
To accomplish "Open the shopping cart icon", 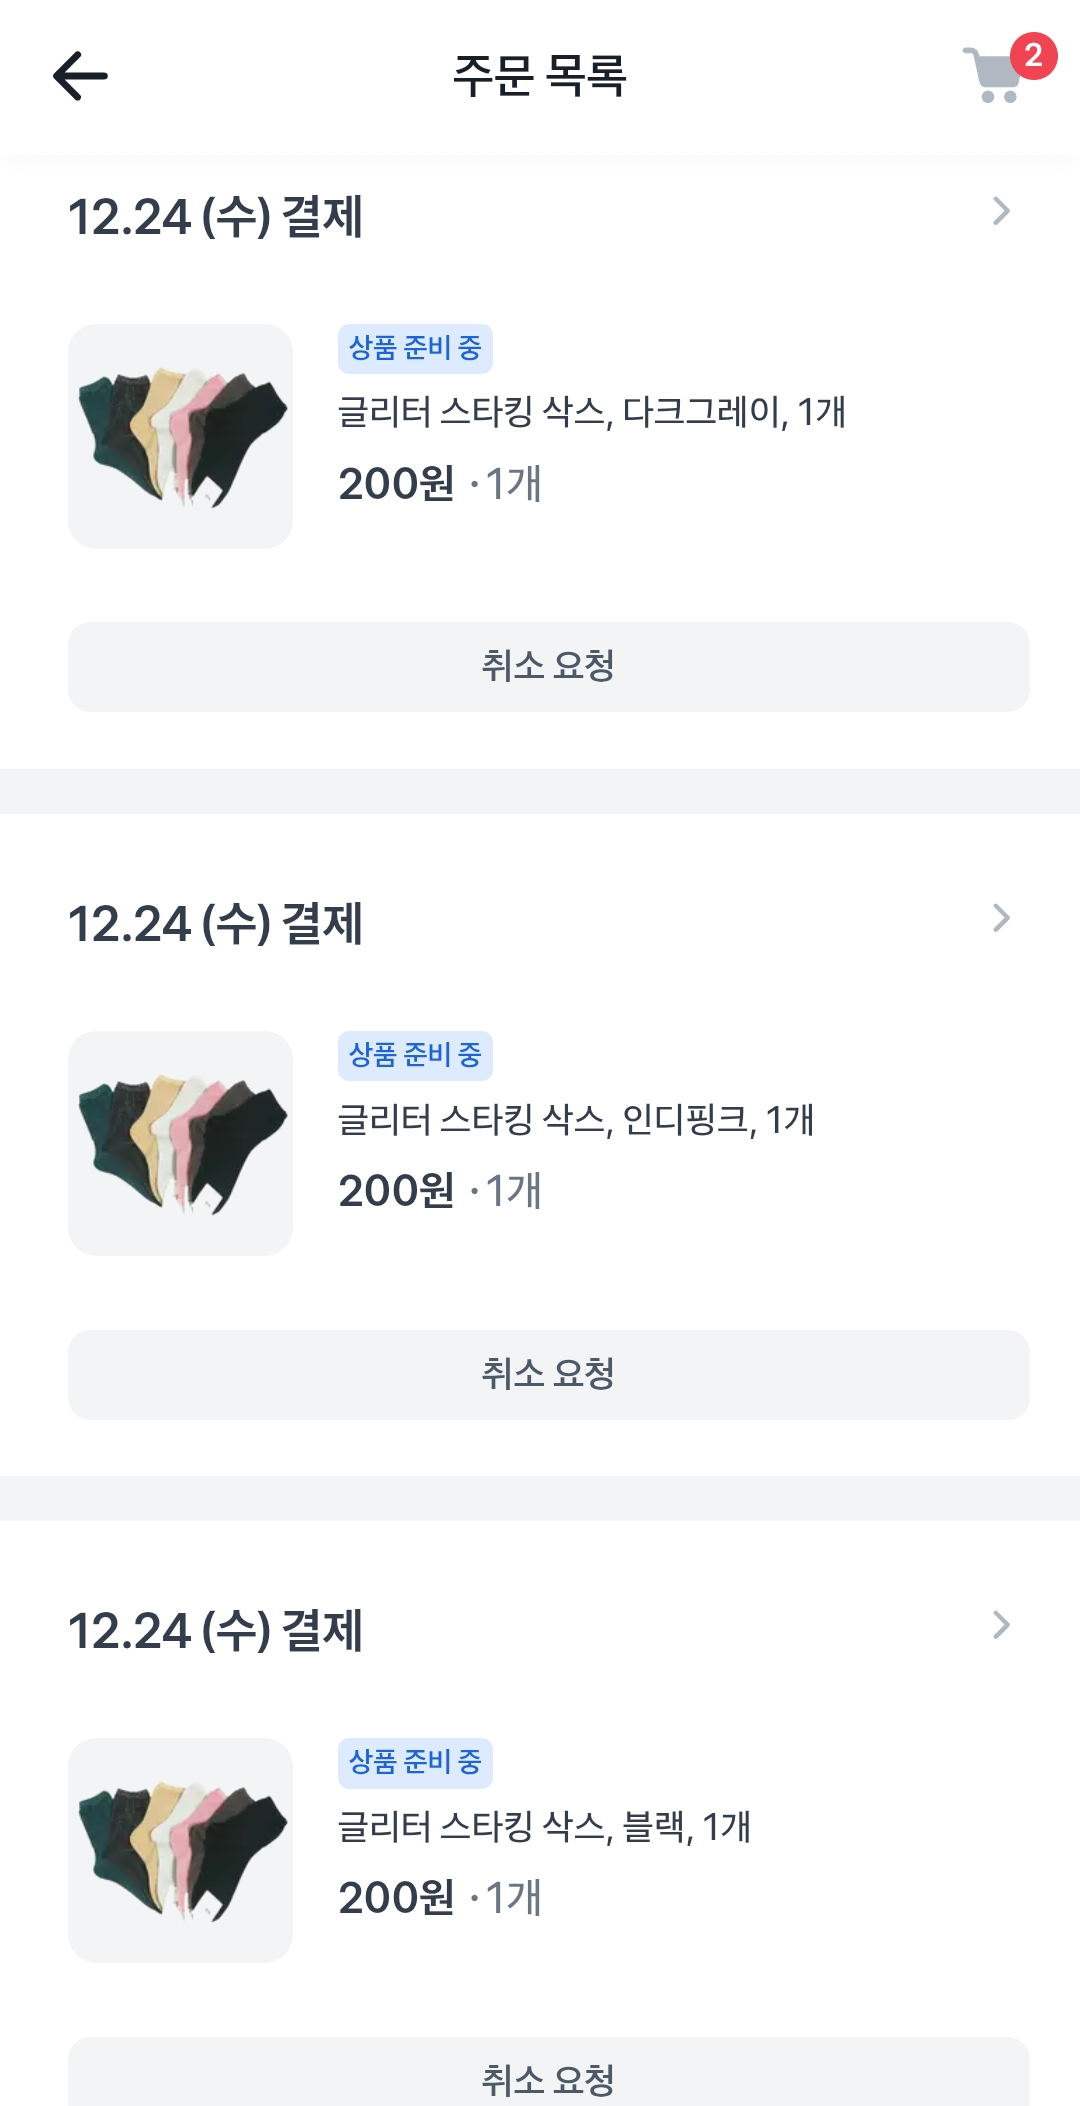I will 992,78.
